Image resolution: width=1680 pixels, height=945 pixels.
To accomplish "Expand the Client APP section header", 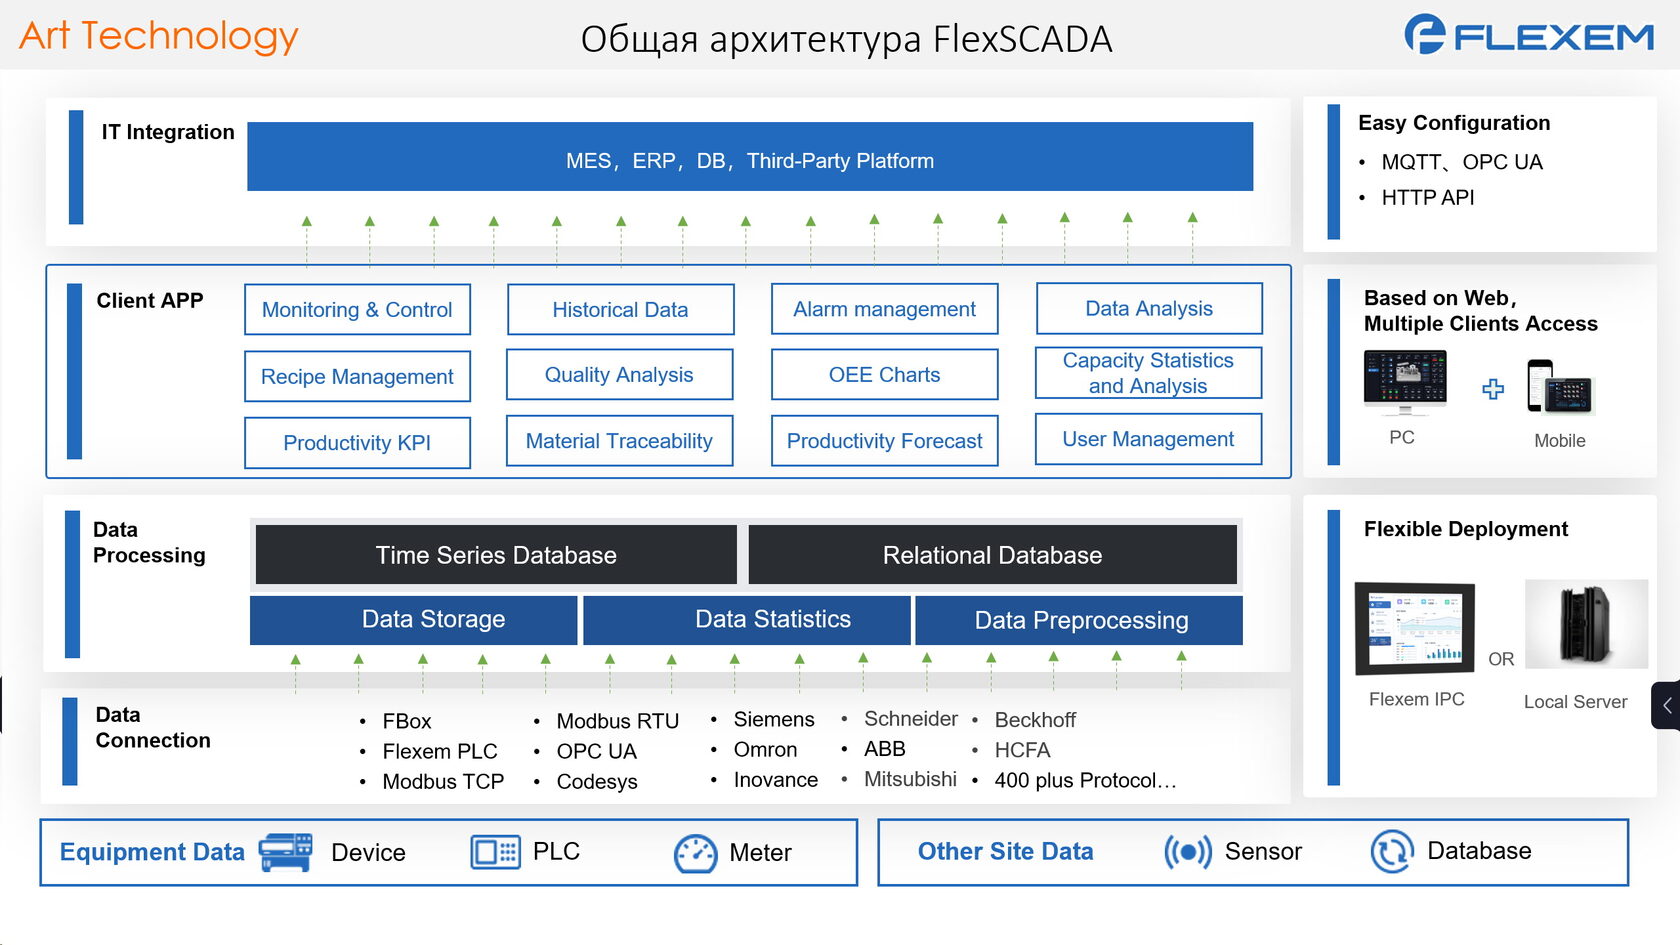I will coord(150,300).
